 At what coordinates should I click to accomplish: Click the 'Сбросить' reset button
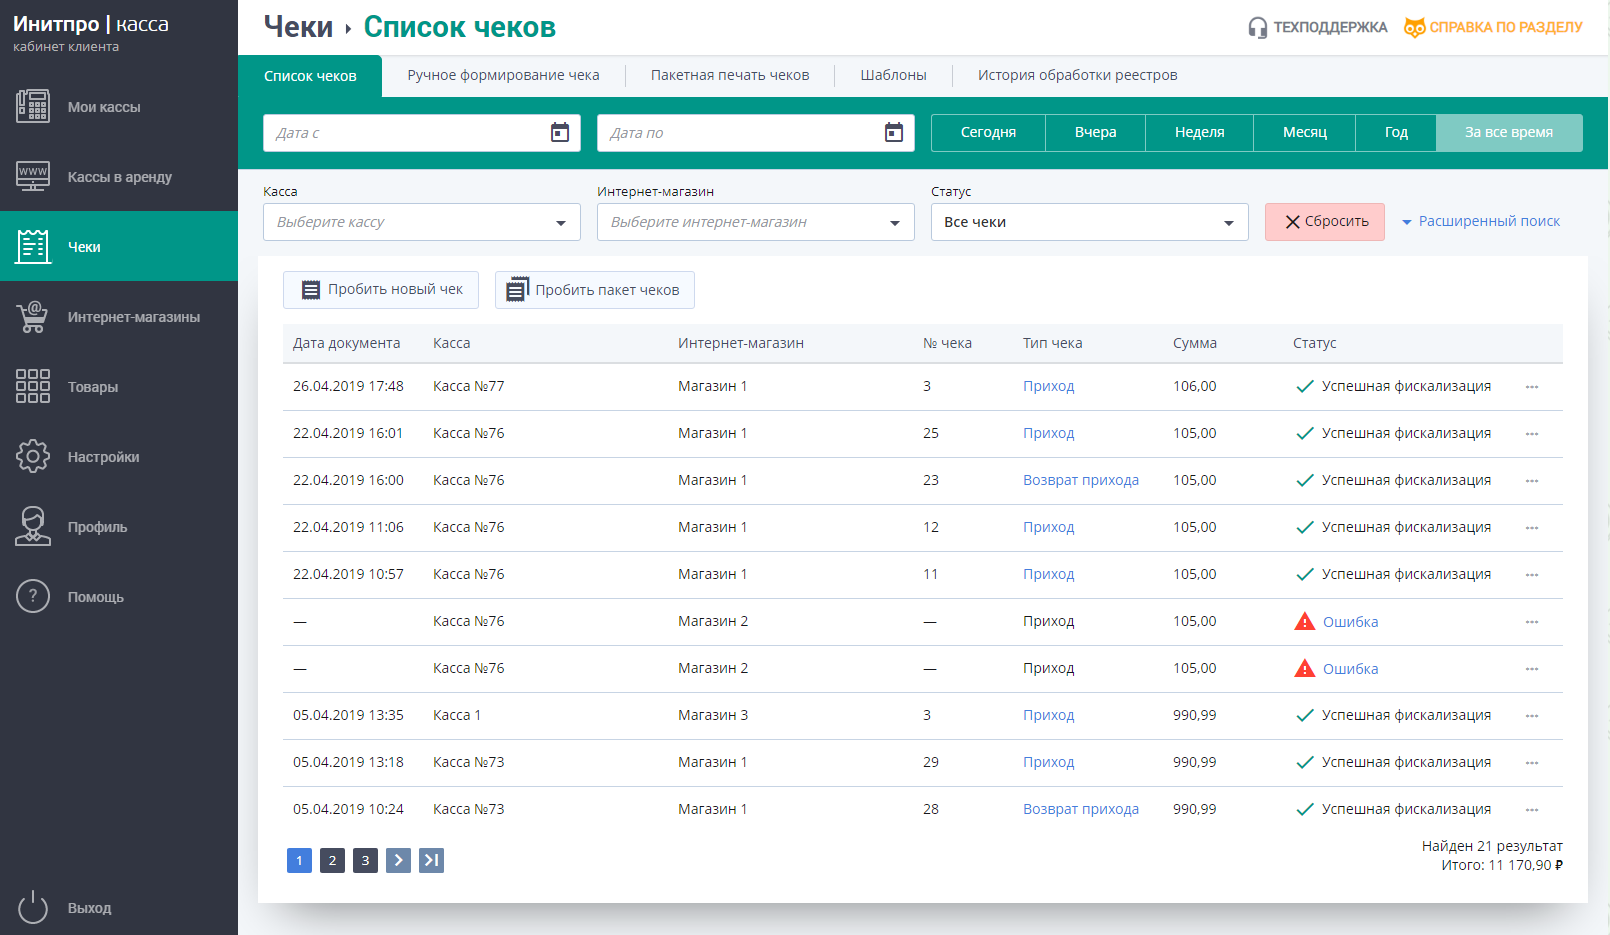click(x=1325, y=222)
